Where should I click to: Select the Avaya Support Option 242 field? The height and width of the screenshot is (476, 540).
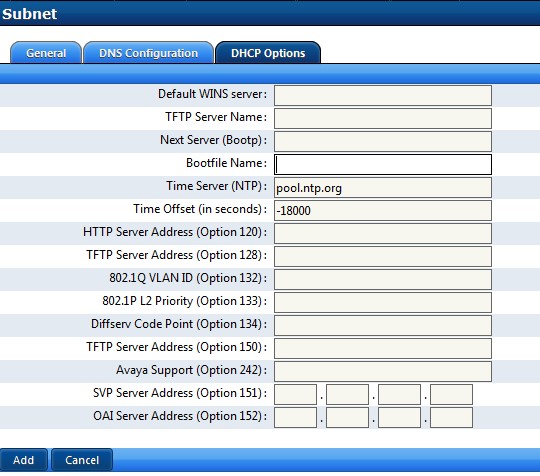383,371
